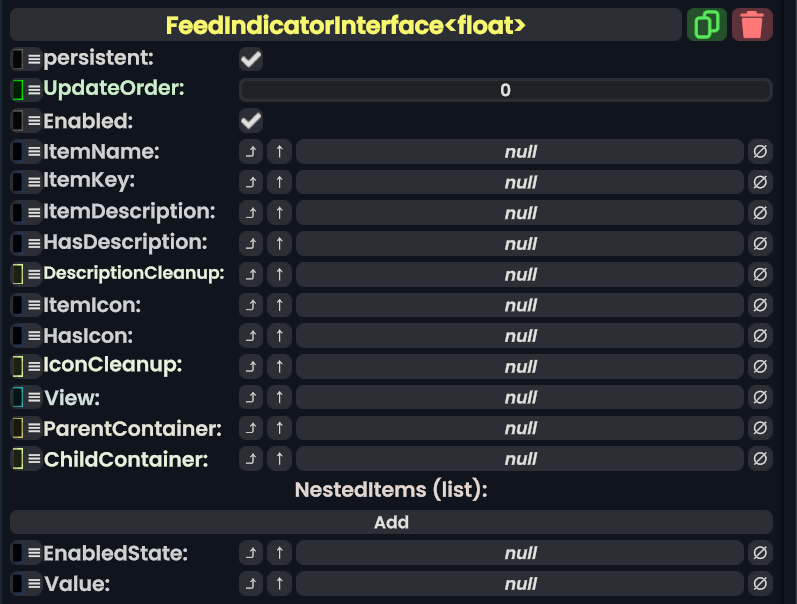Screen dimensions: 797x604
Task: Click the up arrow next to IconCleanup
Action: pos(279,367)
